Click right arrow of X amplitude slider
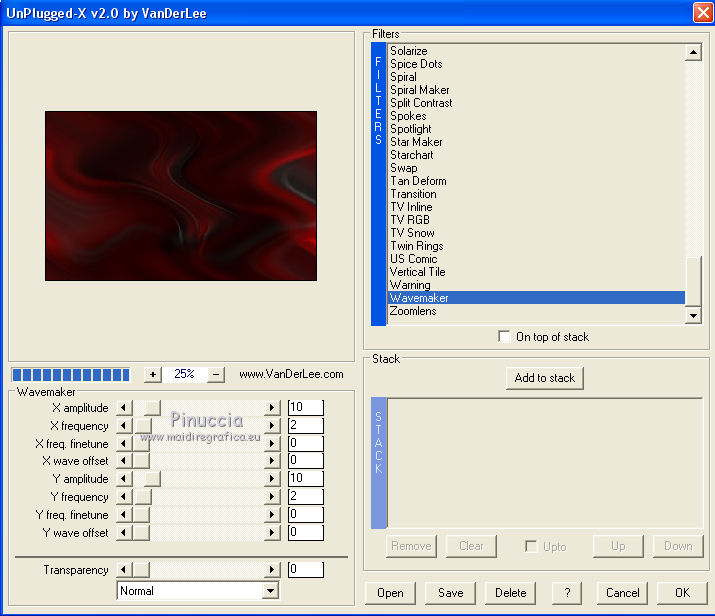This screenshot has width=715, height=616. pos(272,408)
